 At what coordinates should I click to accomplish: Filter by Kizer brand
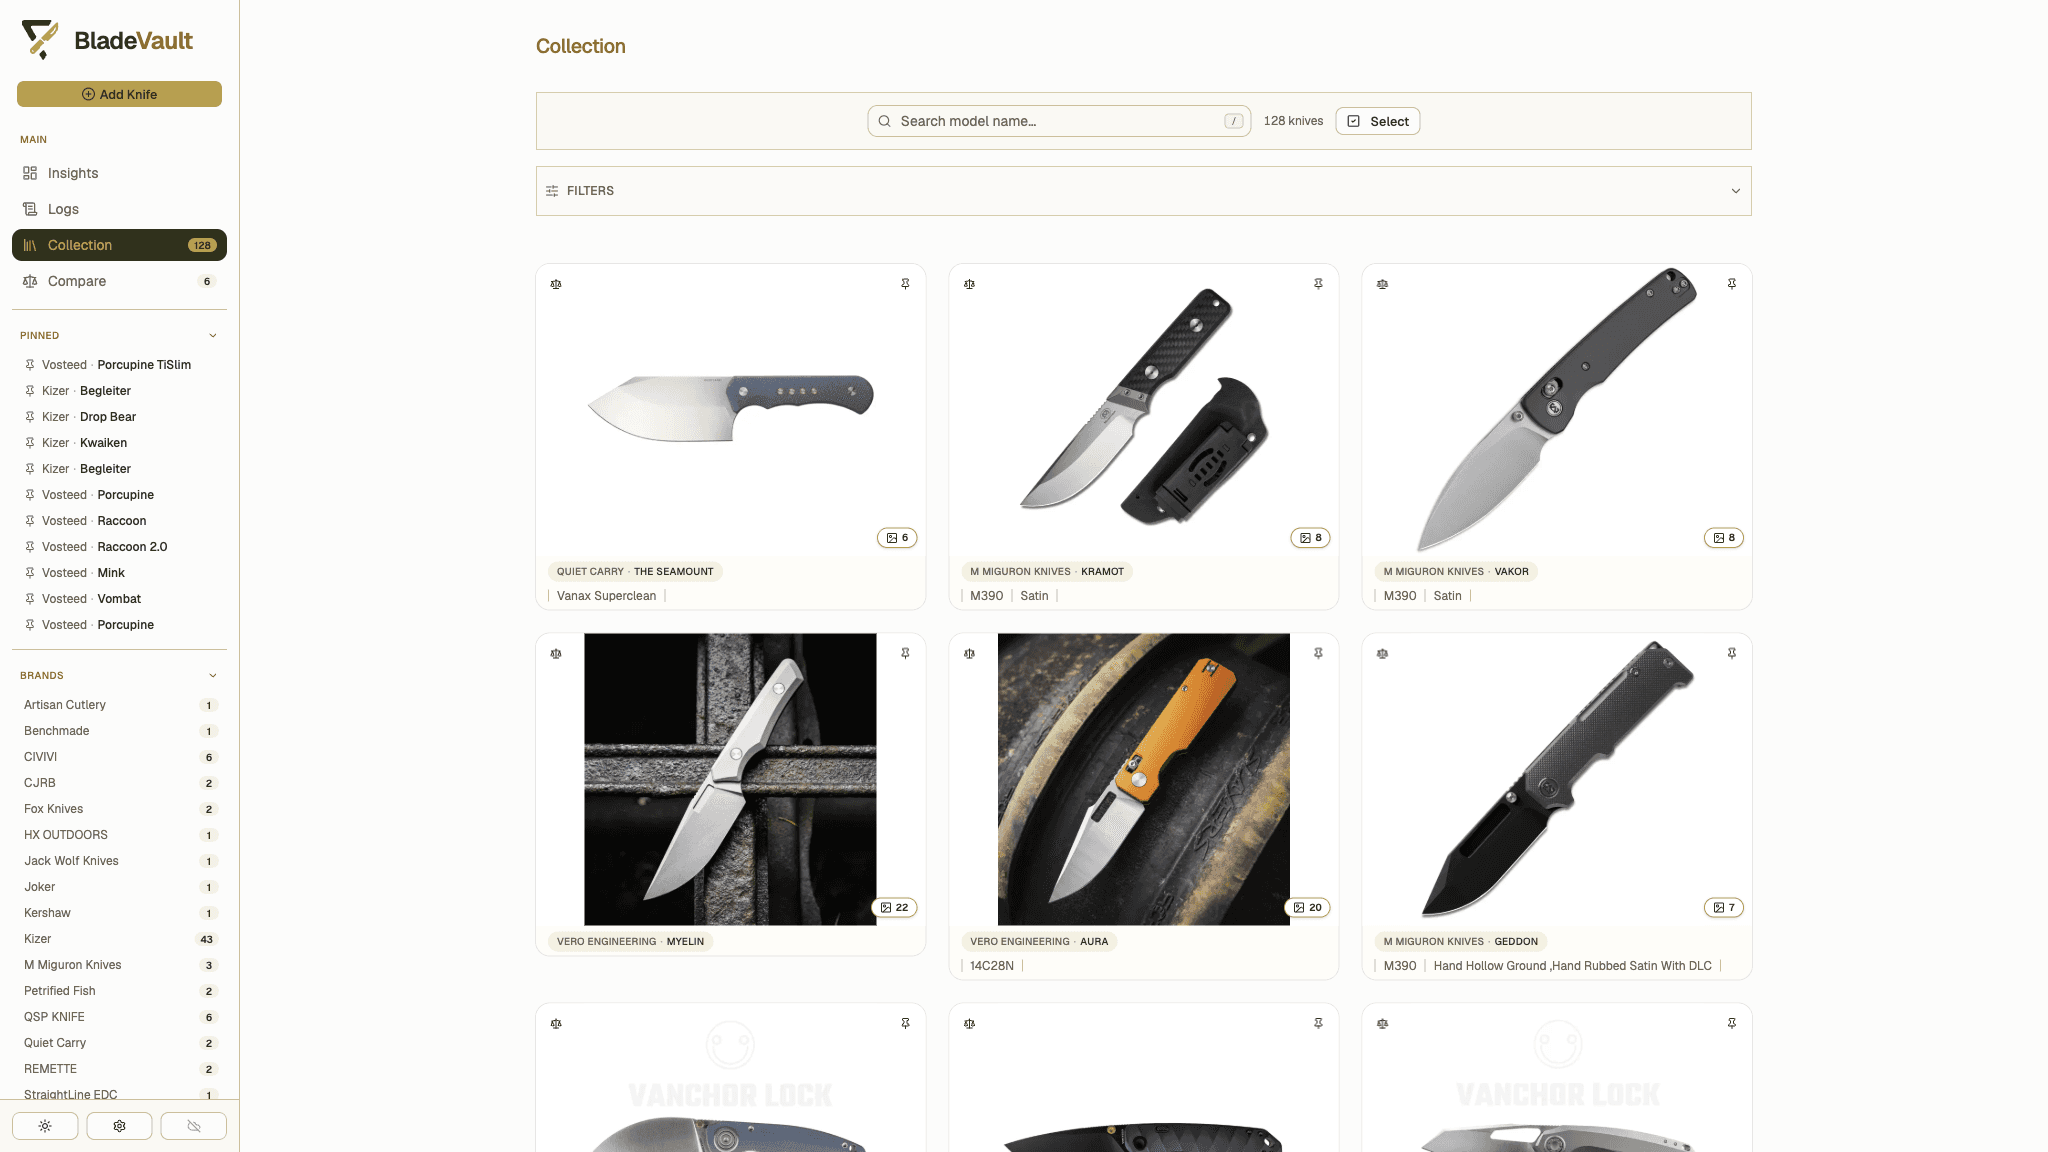click(x=119, y=939)
